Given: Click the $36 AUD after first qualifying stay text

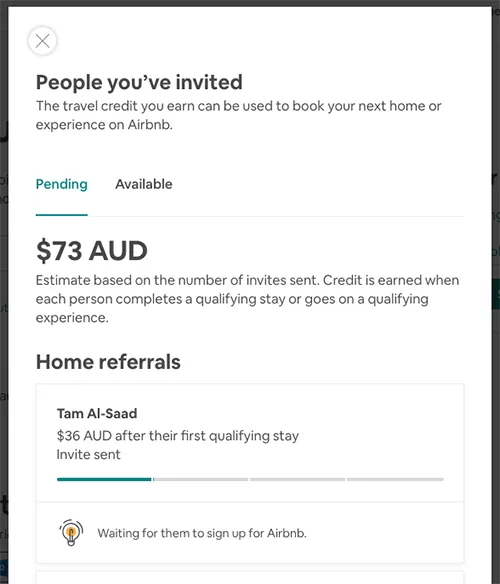Looking at the screenshot, I should pyautogui.click(x=178, y=436).
